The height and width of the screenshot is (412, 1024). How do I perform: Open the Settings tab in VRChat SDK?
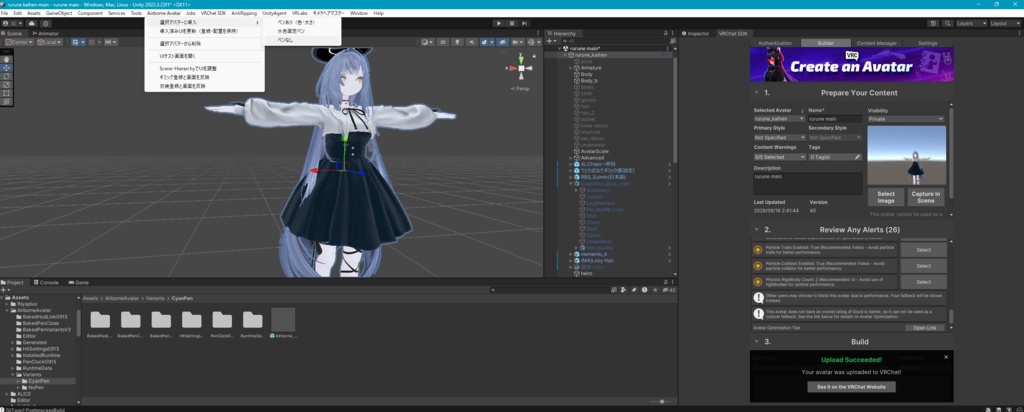point(927,43)
